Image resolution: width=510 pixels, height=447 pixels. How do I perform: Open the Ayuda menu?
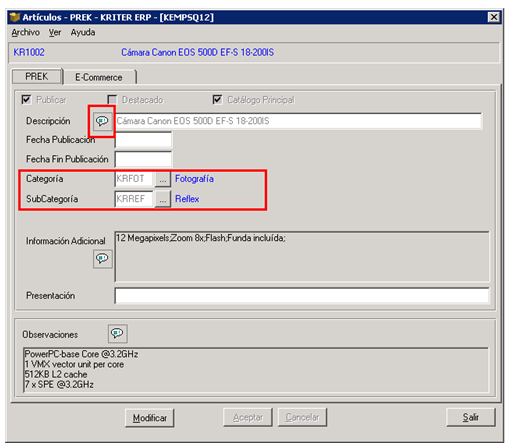point(83,32)
